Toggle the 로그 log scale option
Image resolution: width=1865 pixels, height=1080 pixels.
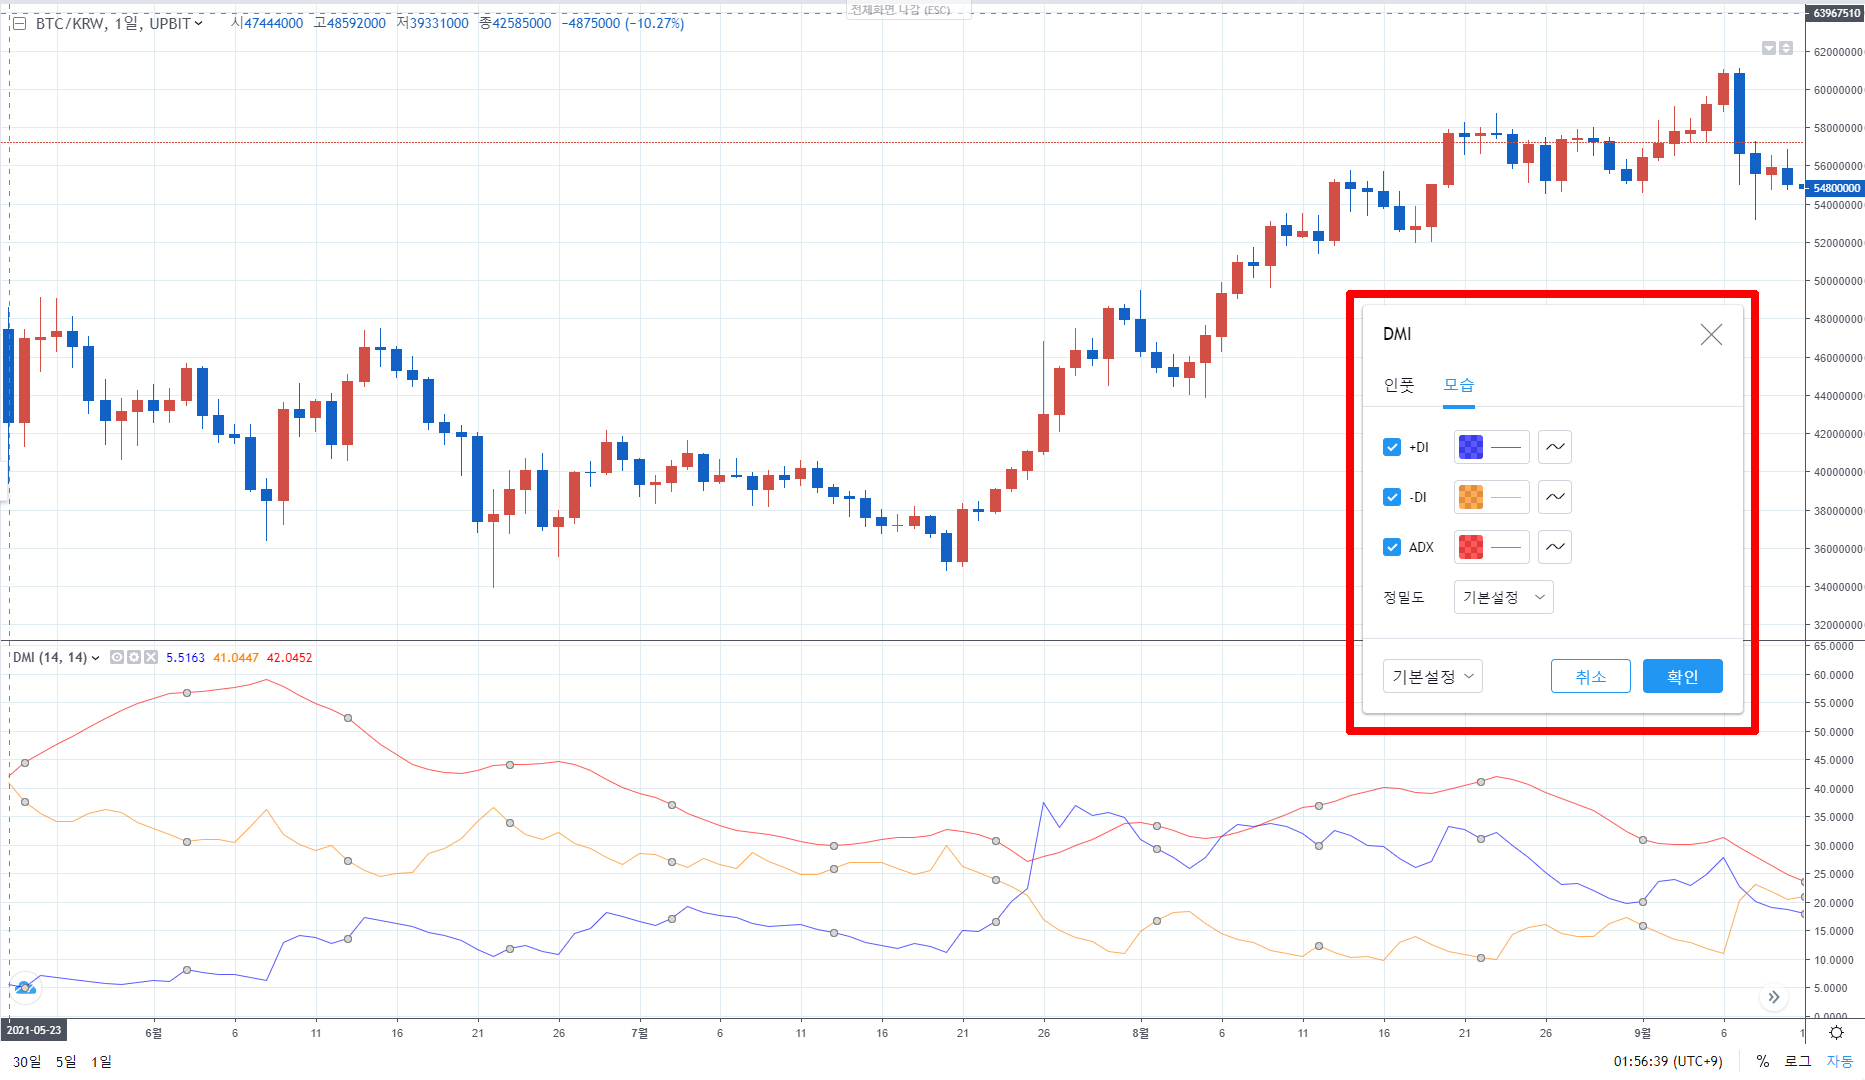(x=1798, y=1061)
